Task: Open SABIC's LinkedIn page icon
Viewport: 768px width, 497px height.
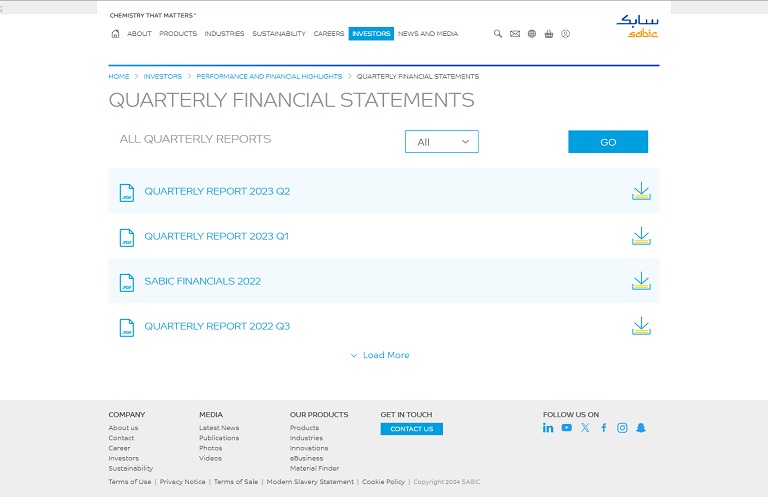Action: tap(548, 428)
